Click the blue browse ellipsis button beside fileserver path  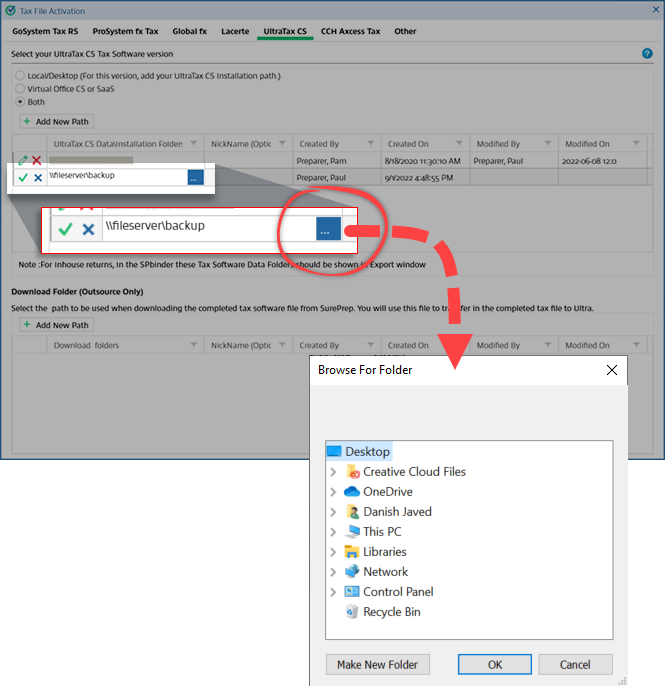pos(196,177)
